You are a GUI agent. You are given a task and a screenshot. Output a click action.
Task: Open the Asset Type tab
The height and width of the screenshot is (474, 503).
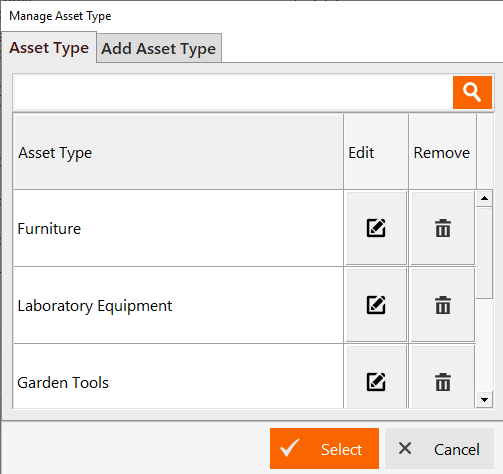click(x=49, y=48)
